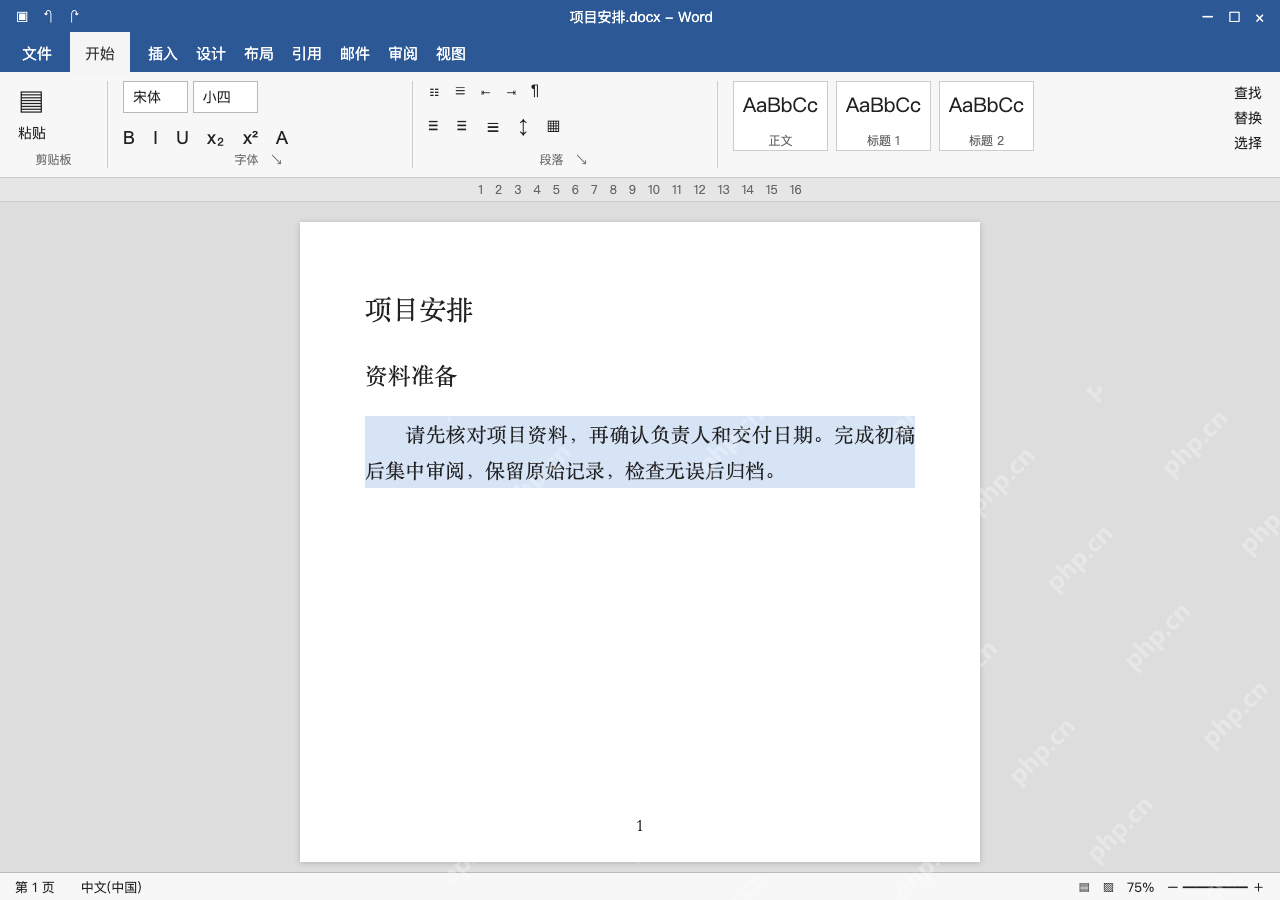Click the 替换 (Replace) button

pyautogui.click(x=1248, y=118)
